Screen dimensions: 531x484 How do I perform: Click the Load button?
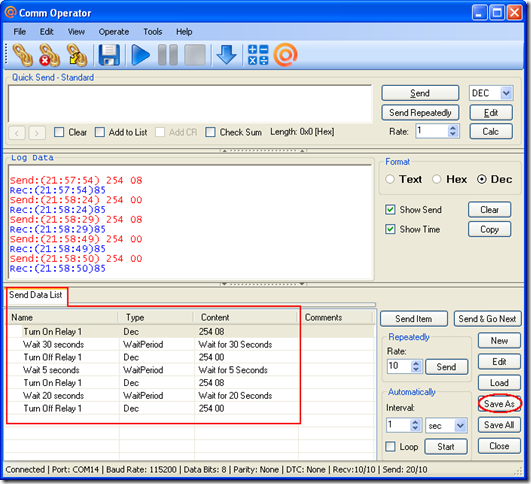[x=499, y=383]
